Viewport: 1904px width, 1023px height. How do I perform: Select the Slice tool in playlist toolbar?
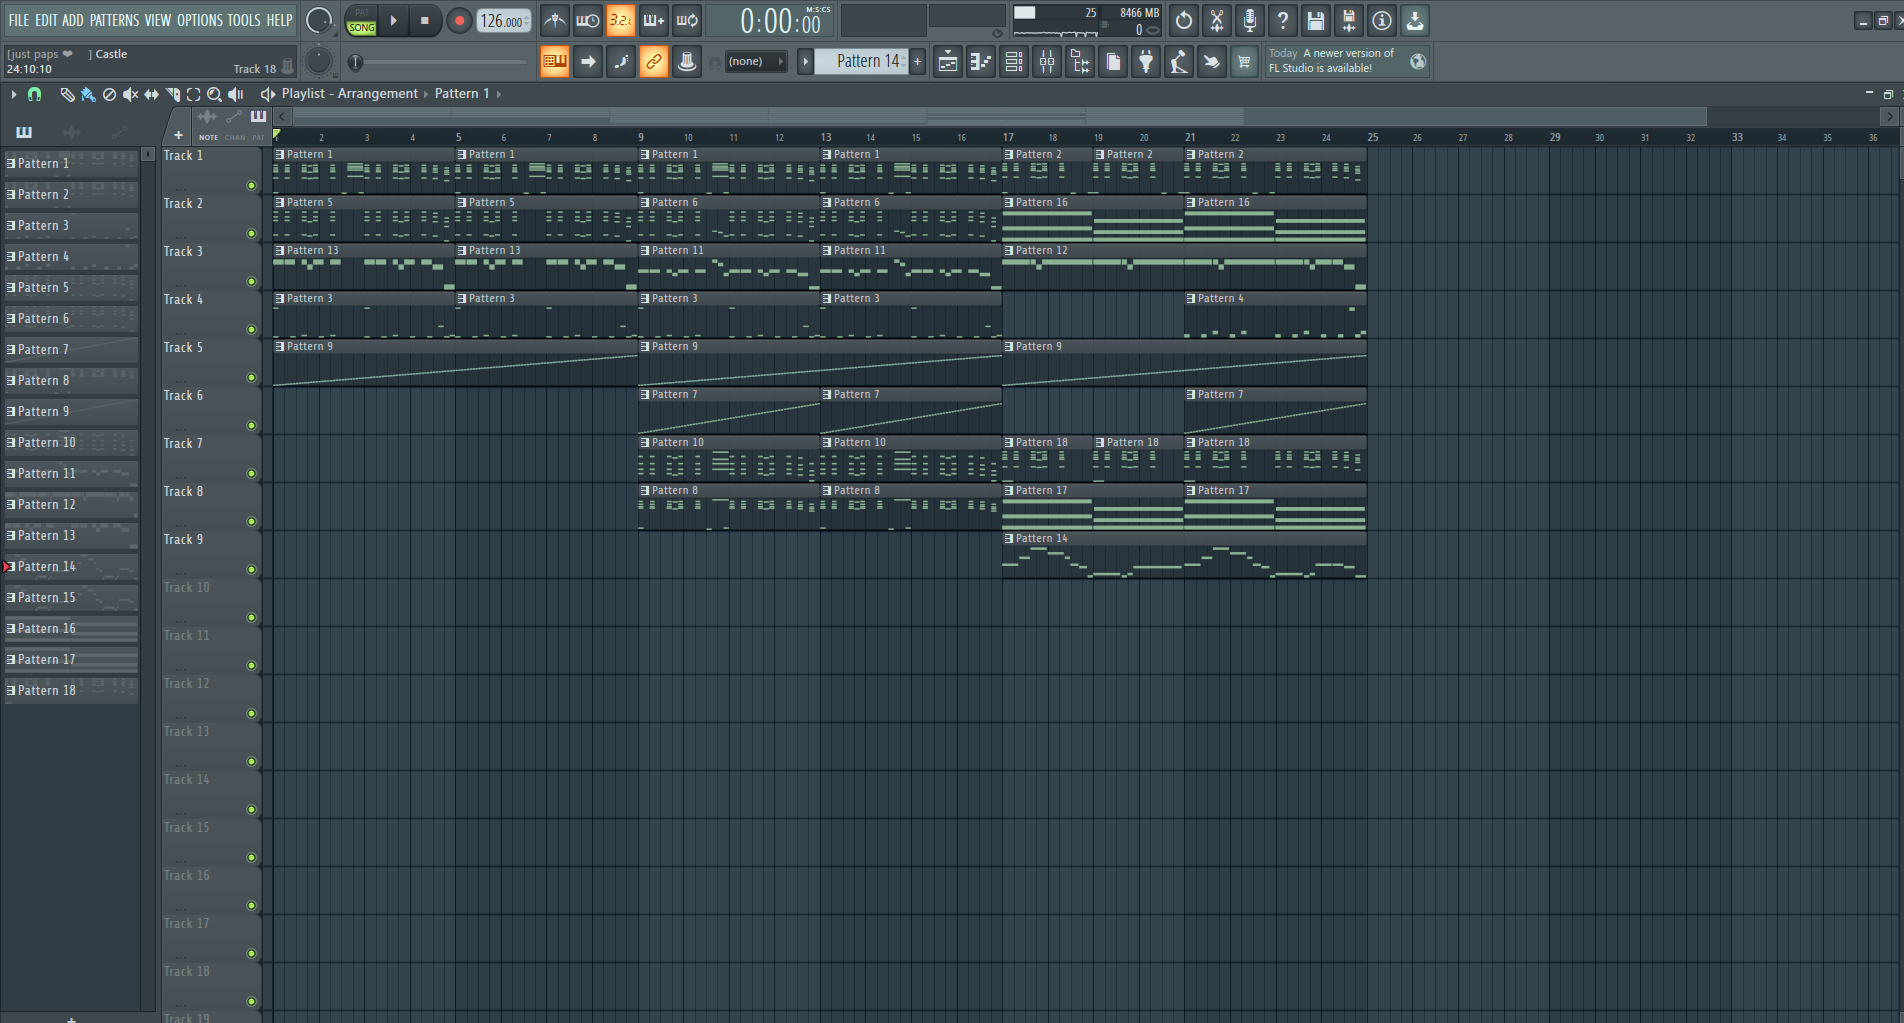click(172, 94)
